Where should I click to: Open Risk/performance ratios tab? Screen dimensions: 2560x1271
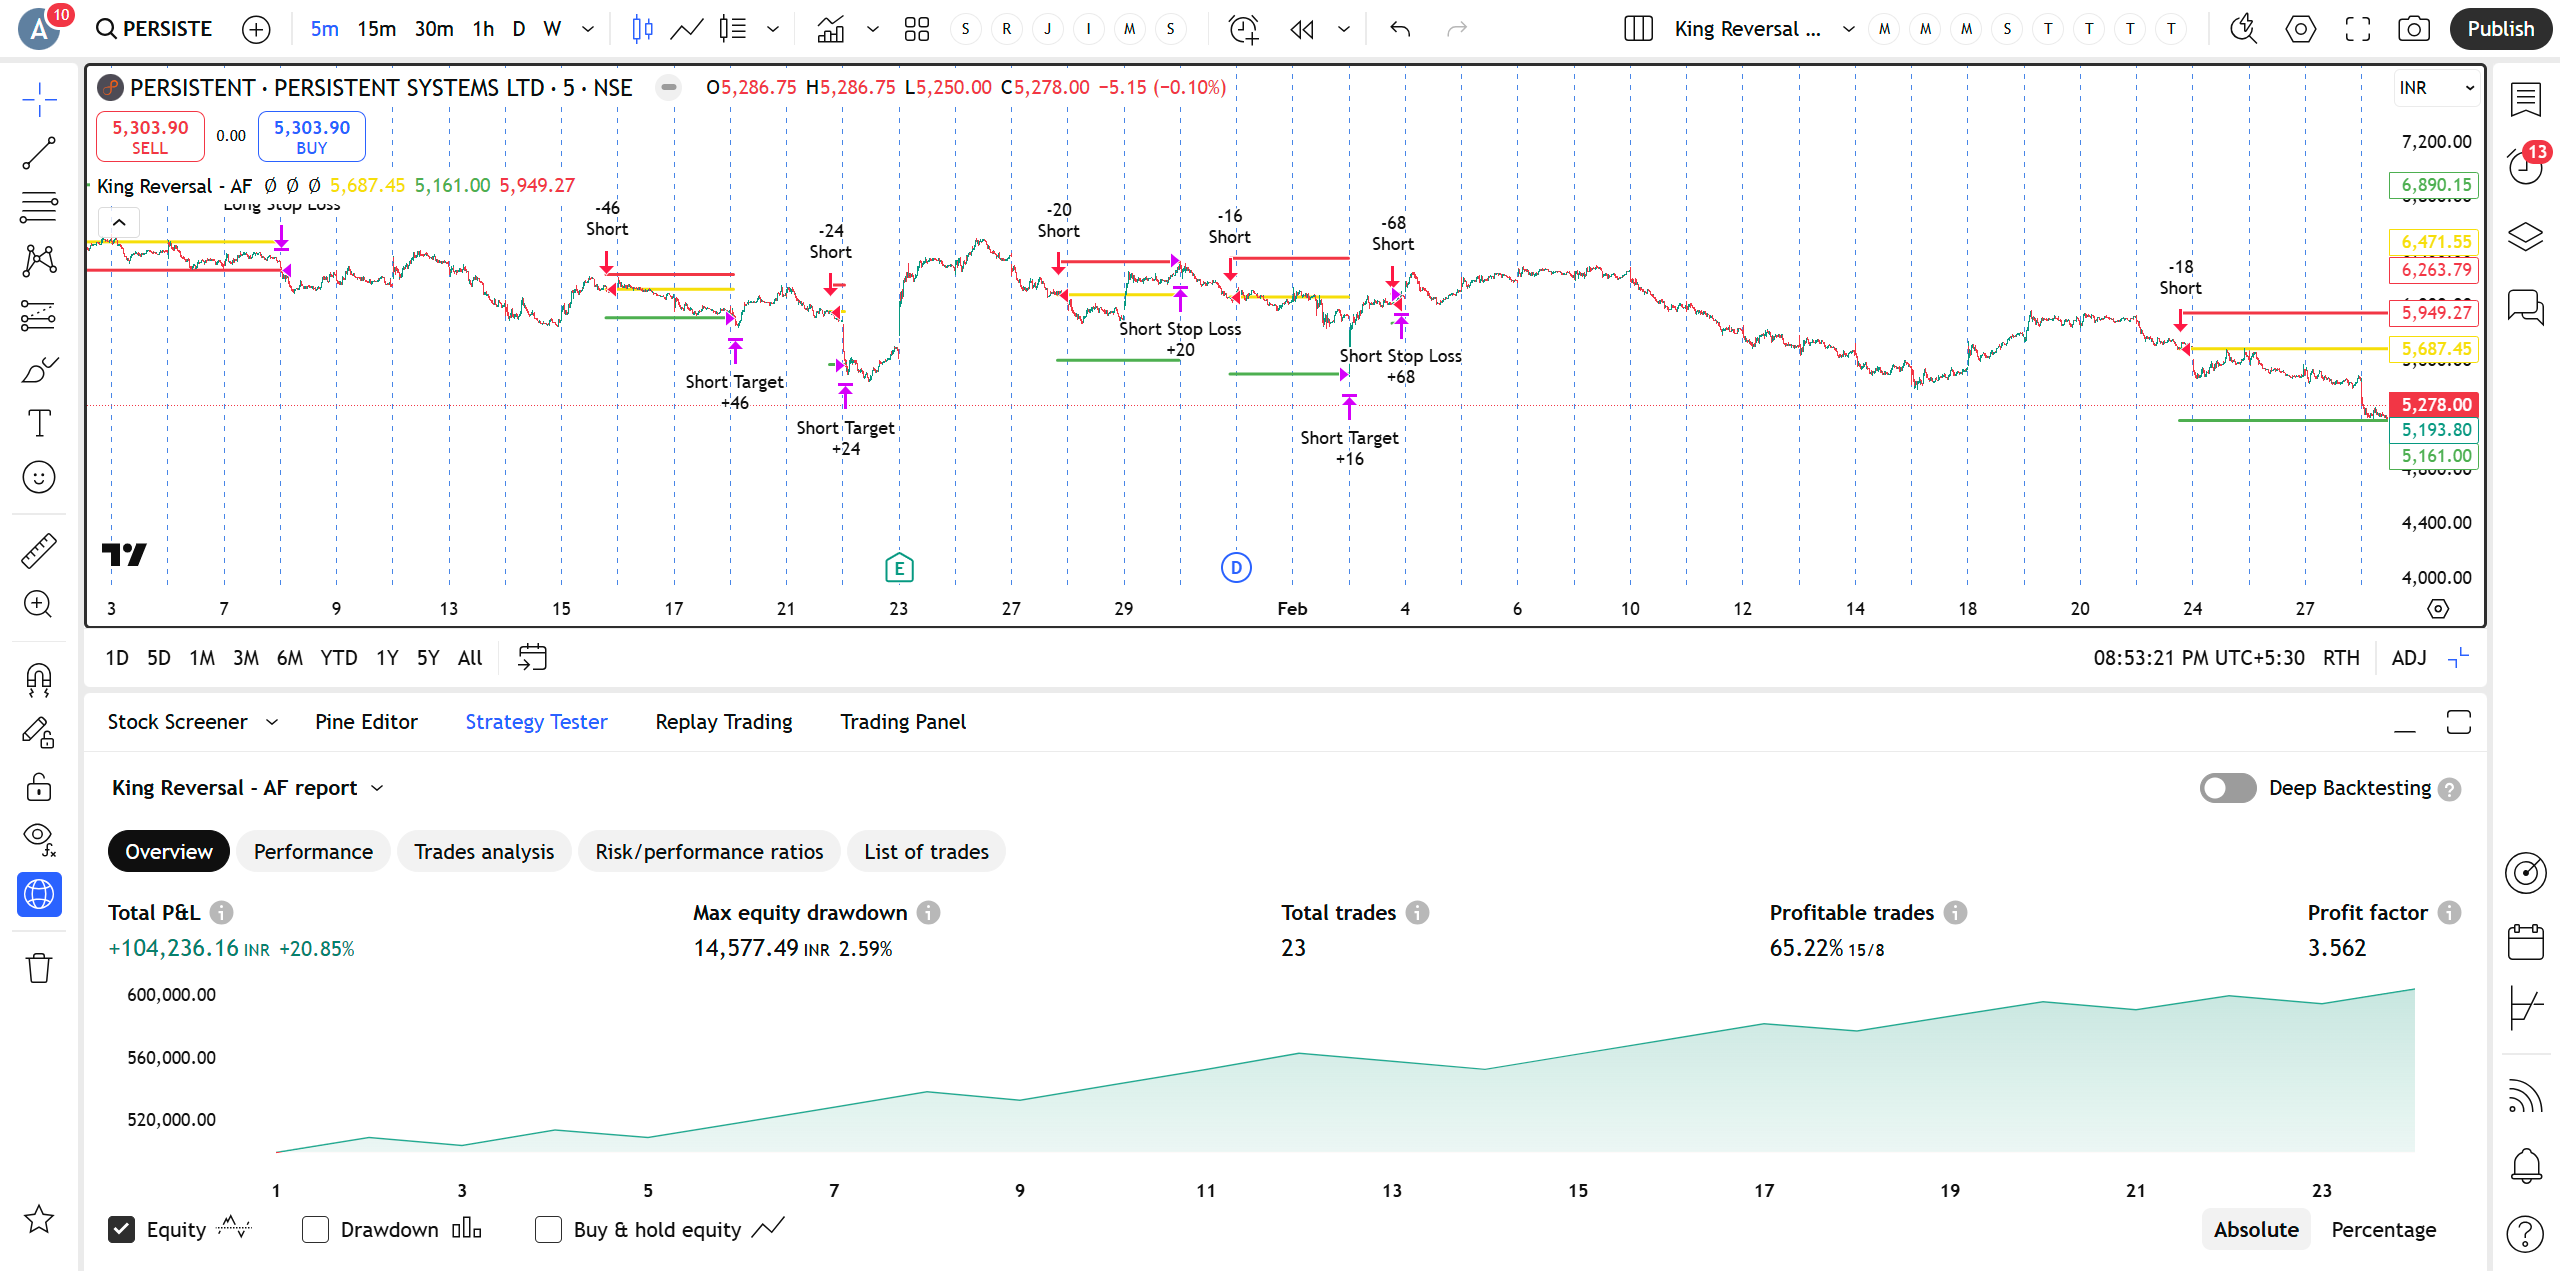pos(709,851)
